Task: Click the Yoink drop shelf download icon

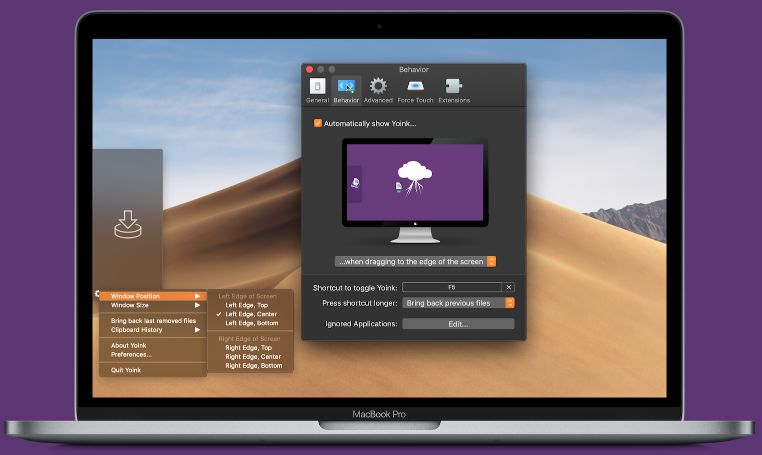Action: (x=128, y=224)
